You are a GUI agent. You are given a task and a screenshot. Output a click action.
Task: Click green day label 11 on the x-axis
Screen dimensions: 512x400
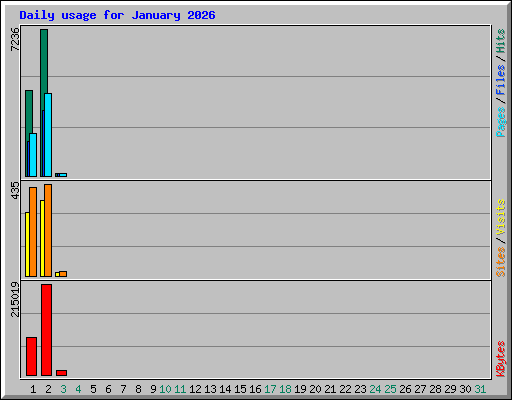[x=180, y=389]
